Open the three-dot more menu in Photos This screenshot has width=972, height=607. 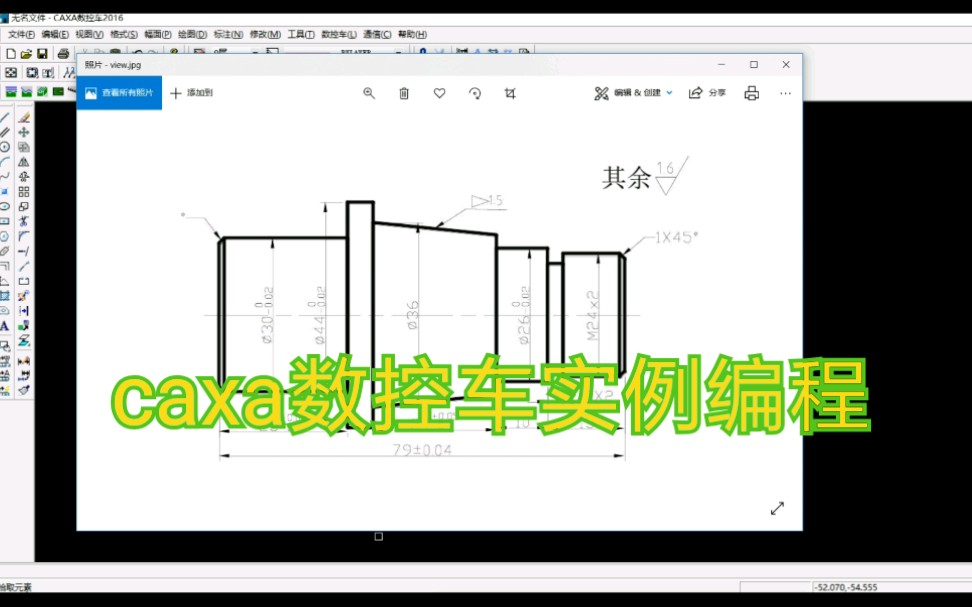pos(785,93)
